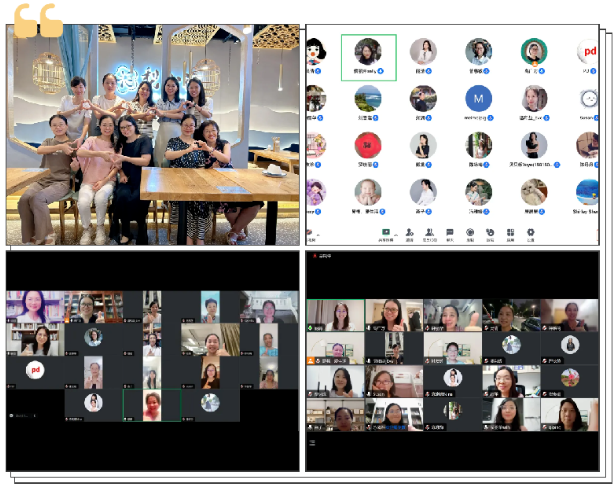The image size is (614, 485).
Task: Select the blue "M" letter avatar participant
Action: tap(479, 99)
